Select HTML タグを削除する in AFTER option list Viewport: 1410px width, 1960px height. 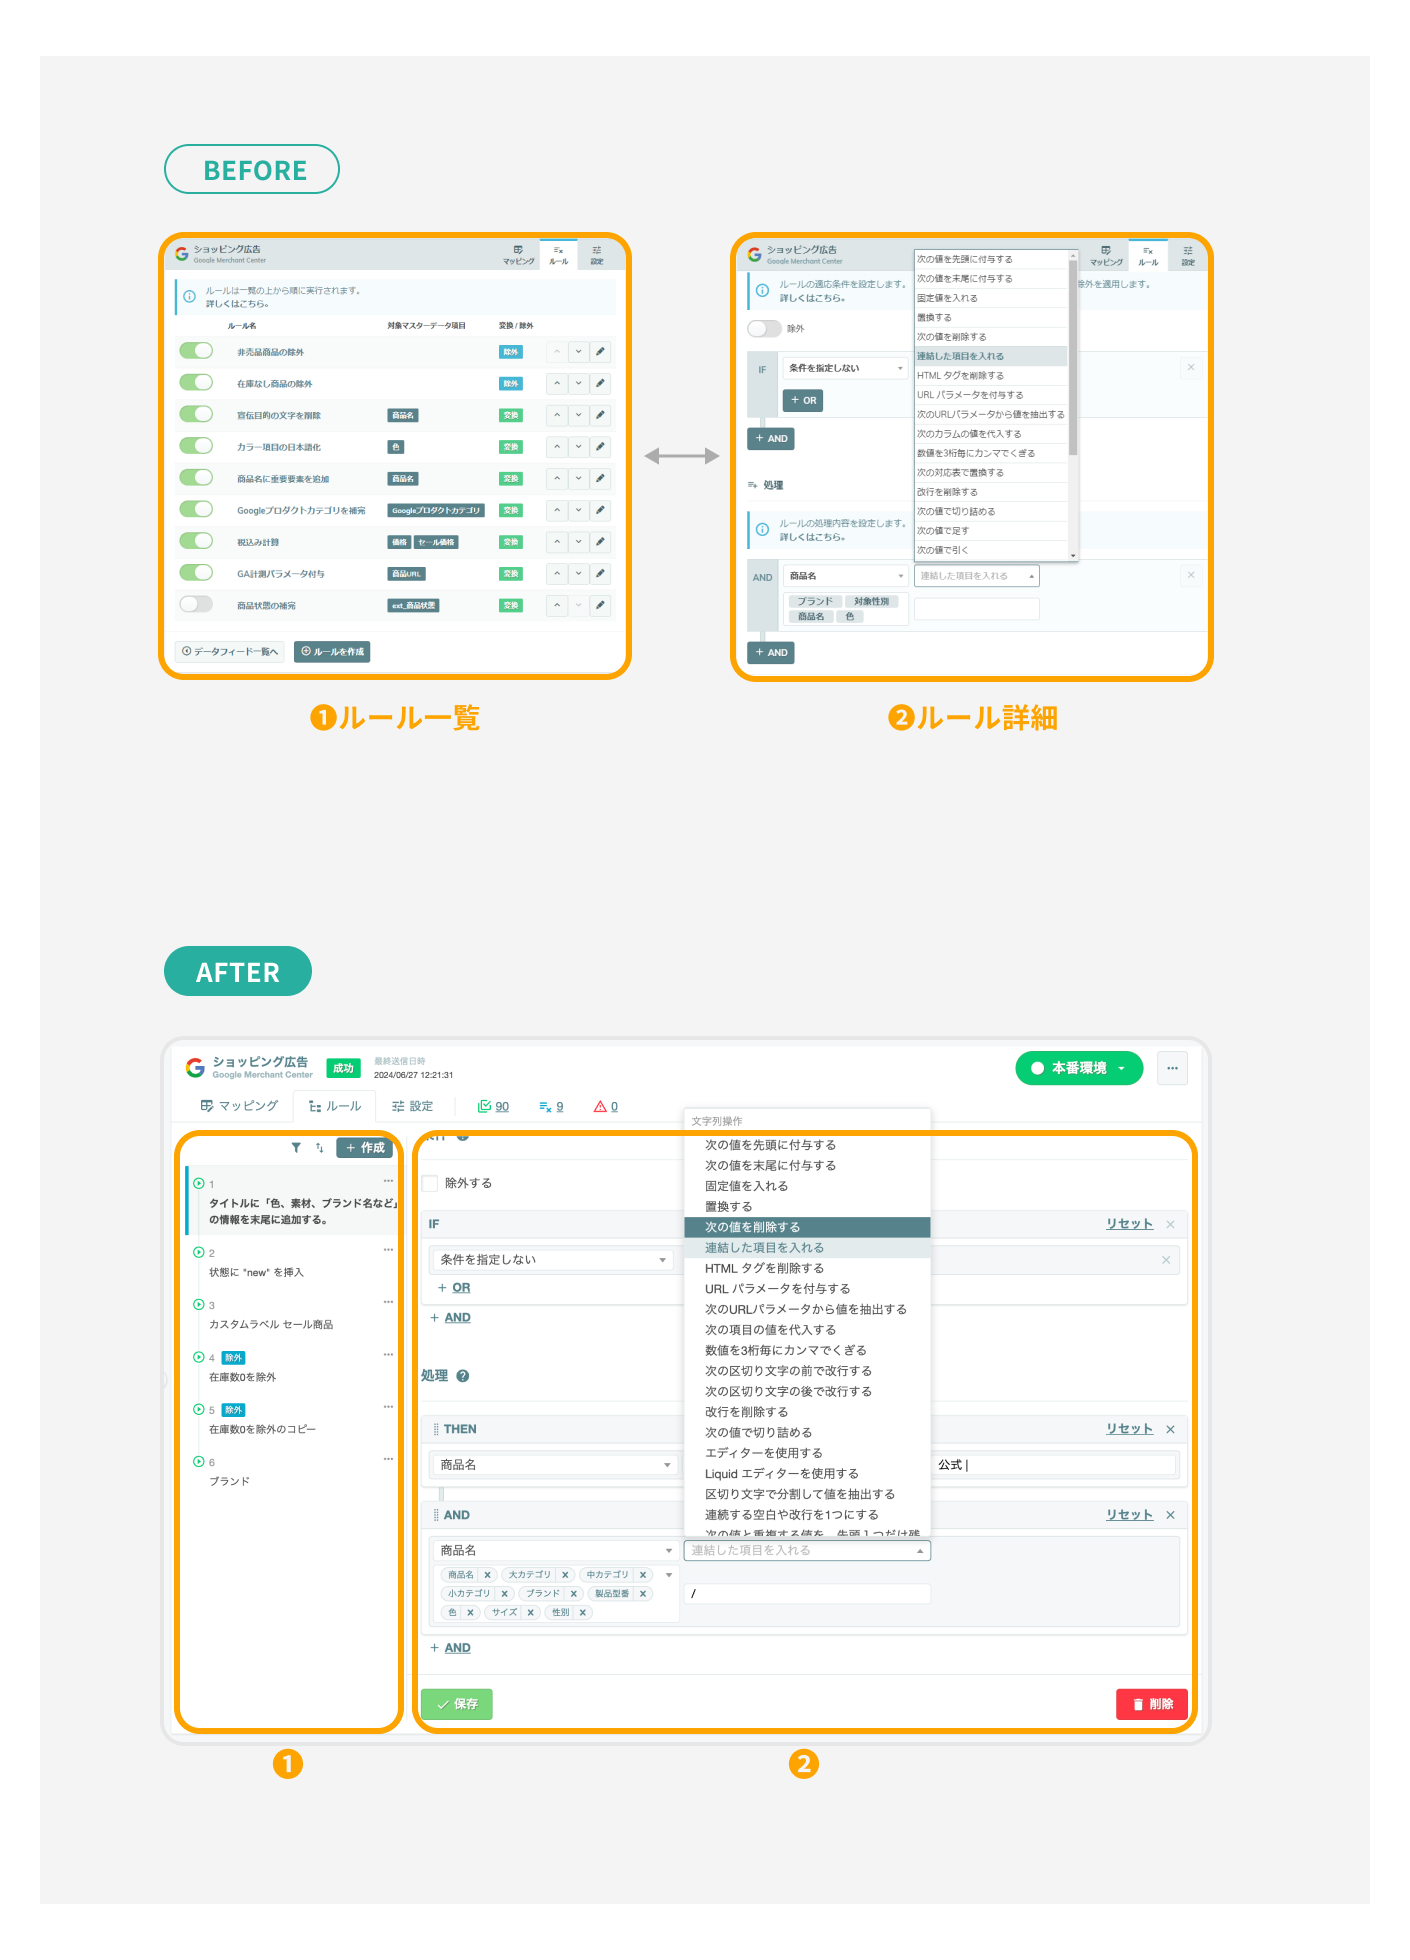(807, 1269)
